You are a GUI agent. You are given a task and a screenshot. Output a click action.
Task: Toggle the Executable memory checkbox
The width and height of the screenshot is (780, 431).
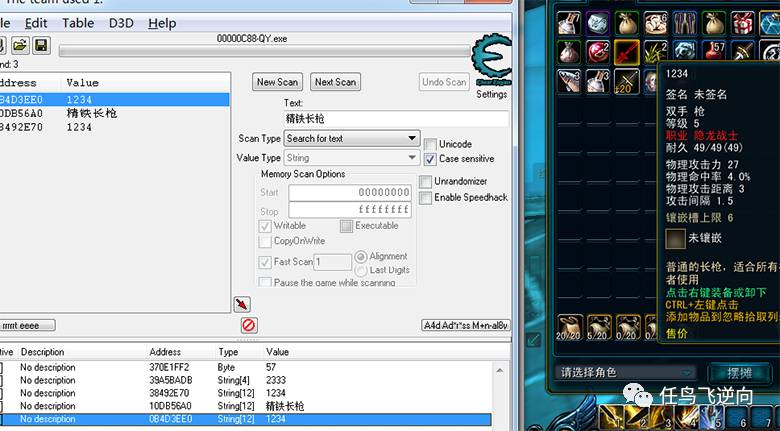coord(346,226)
